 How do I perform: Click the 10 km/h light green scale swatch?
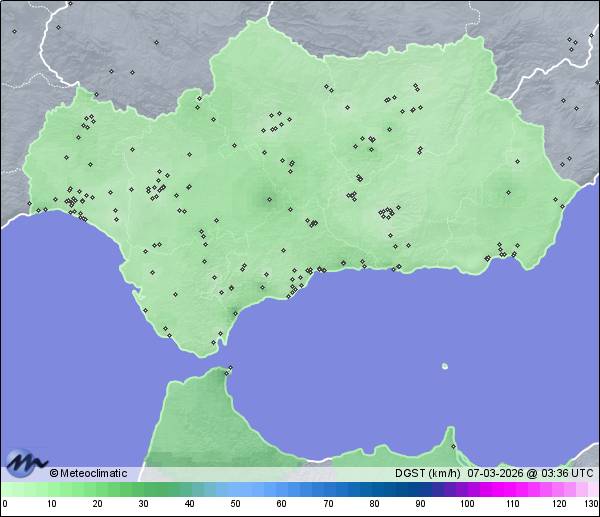tap(51, 489)
